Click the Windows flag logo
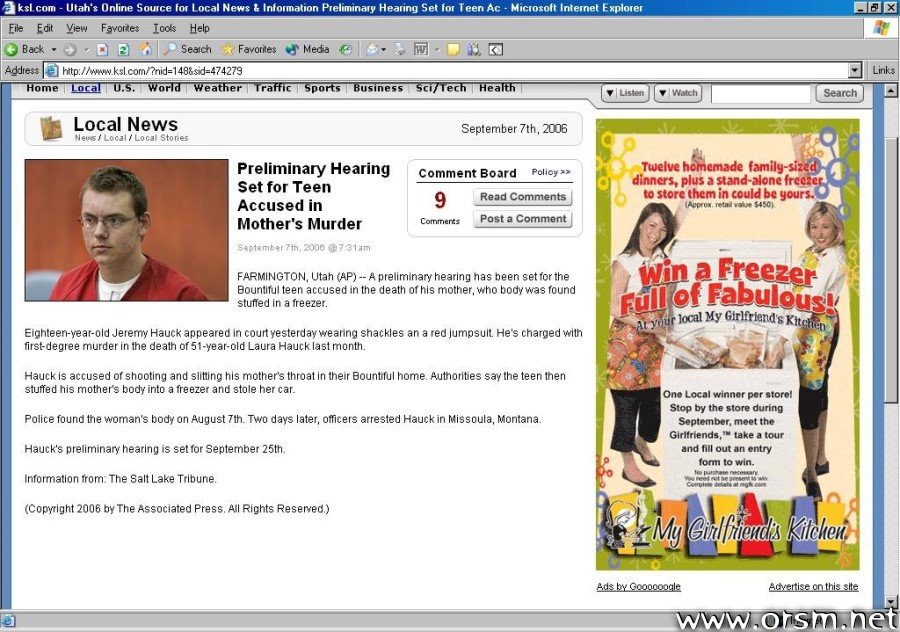The image size is (900, 632). tap(880, 28)
